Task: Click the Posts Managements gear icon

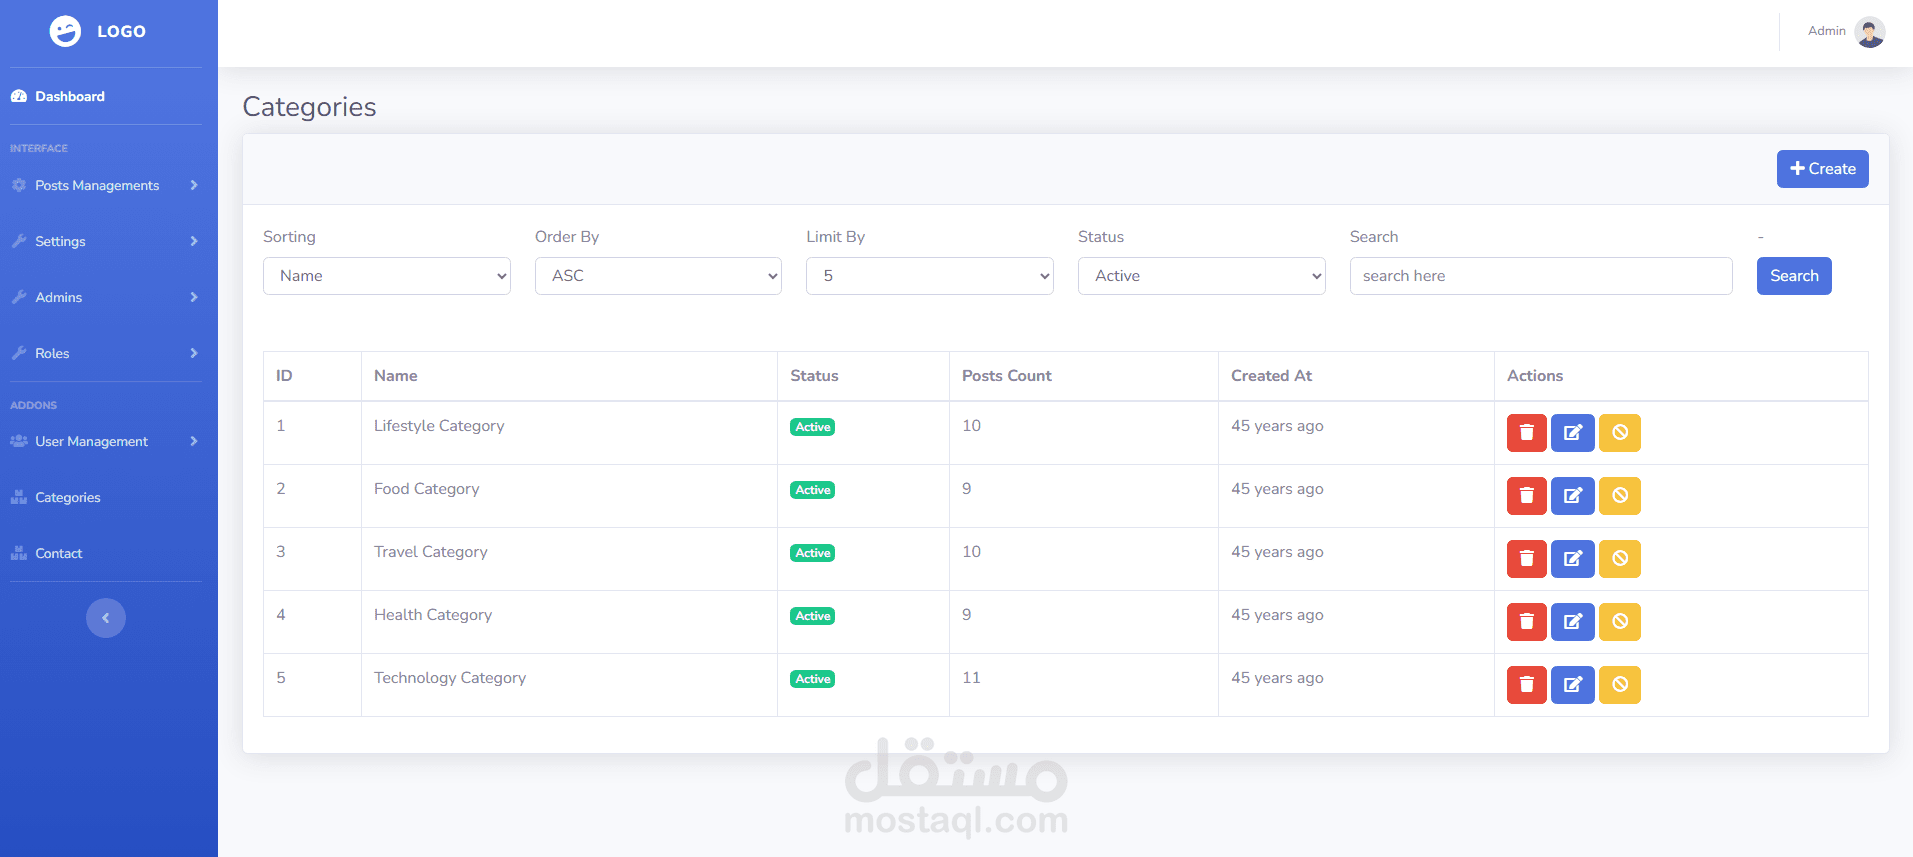Action: 19,185
